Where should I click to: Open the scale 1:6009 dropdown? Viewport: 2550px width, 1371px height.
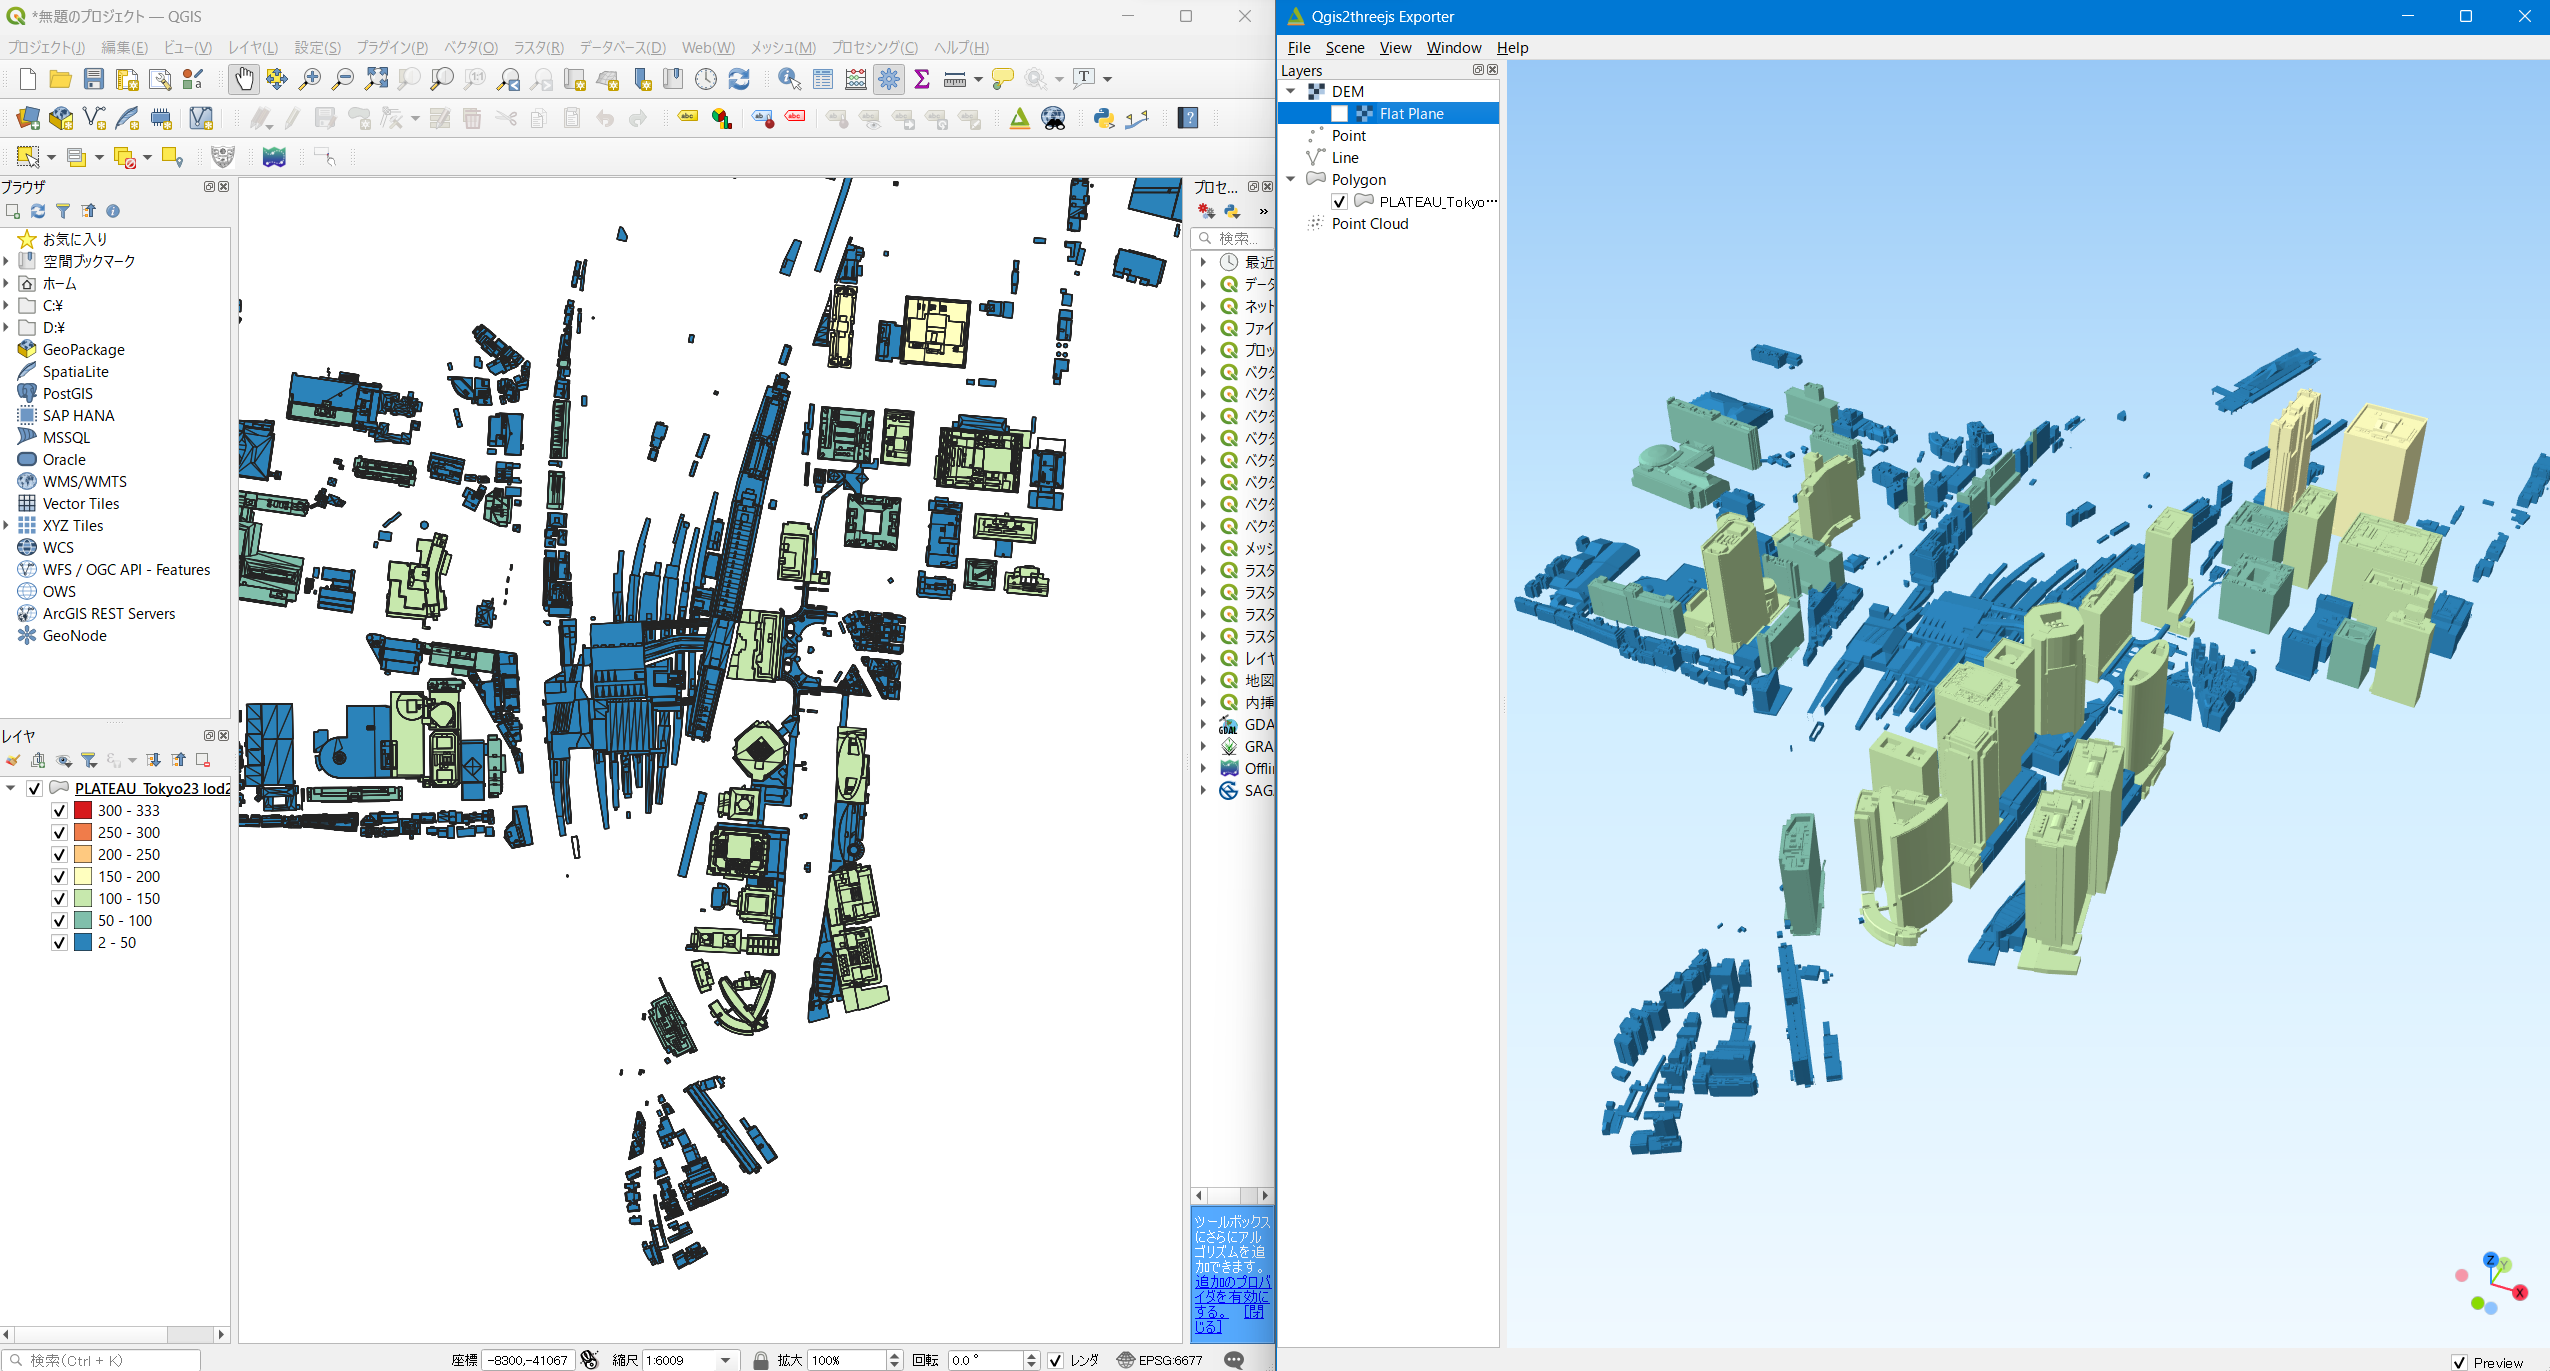click(x=727, y=1360)
